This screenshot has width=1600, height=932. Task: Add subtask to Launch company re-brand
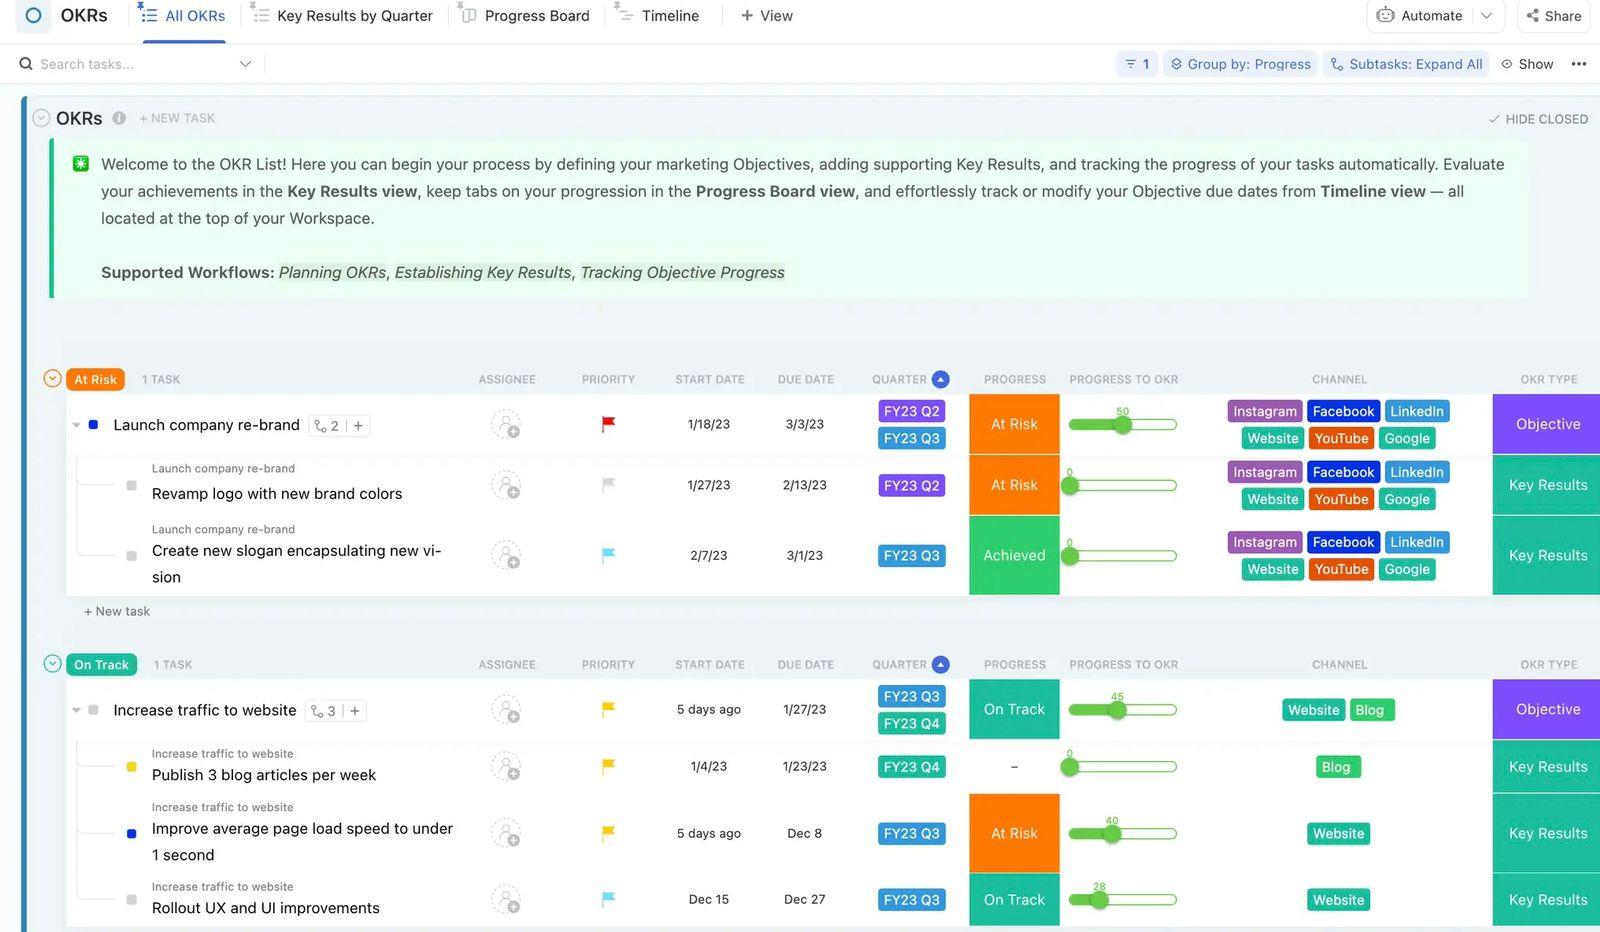358,425
